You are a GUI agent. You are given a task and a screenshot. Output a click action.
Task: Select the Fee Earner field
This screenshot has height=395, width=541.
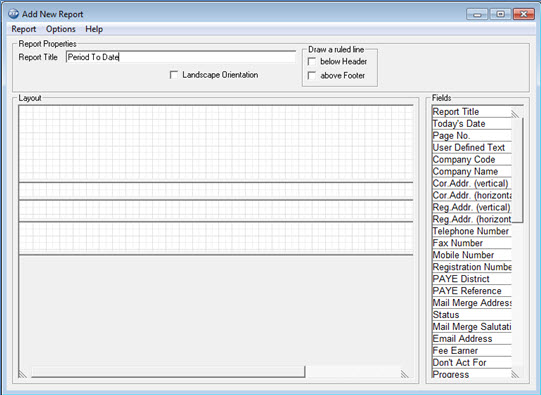(x=472, y=350)
